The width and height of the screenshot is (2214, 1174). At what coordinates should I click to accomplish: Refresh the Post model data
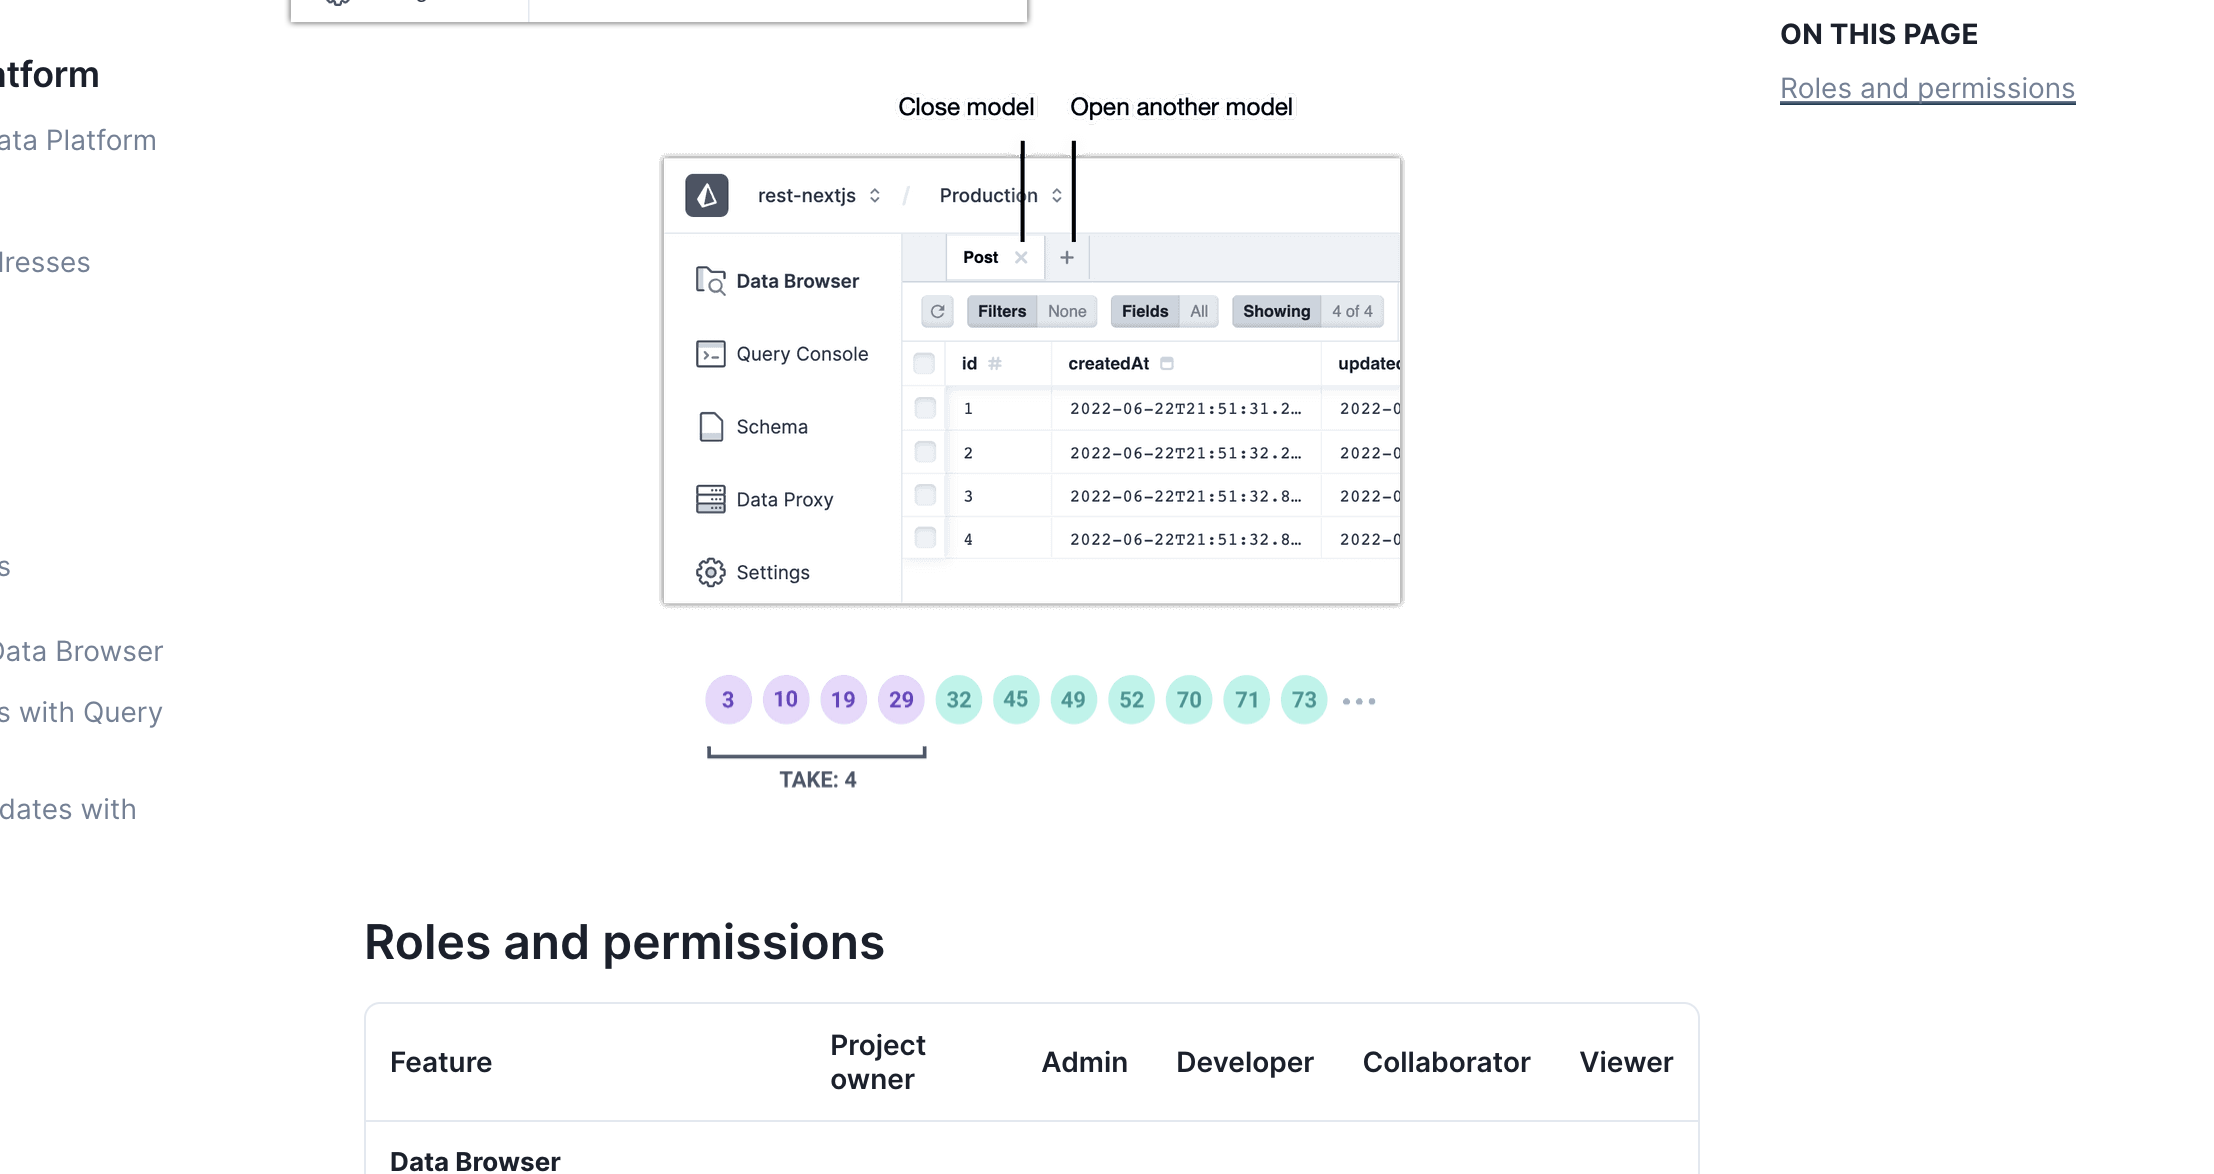937,311
